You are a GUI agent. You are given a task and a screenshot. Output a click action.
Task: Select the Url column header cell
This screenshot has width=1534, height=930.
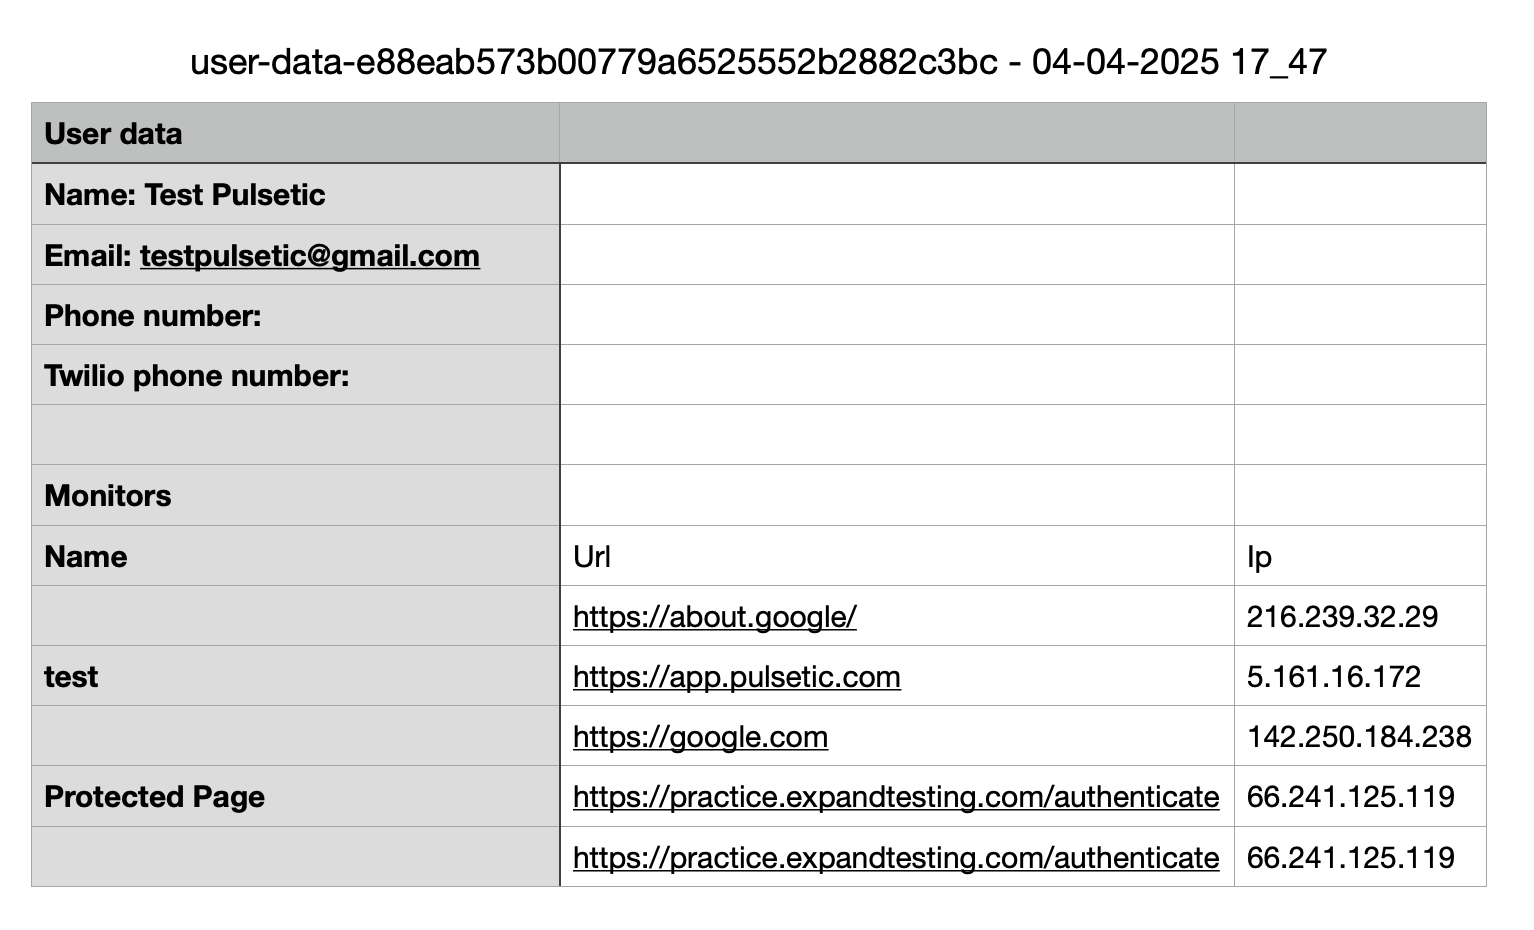click(897, 556)
